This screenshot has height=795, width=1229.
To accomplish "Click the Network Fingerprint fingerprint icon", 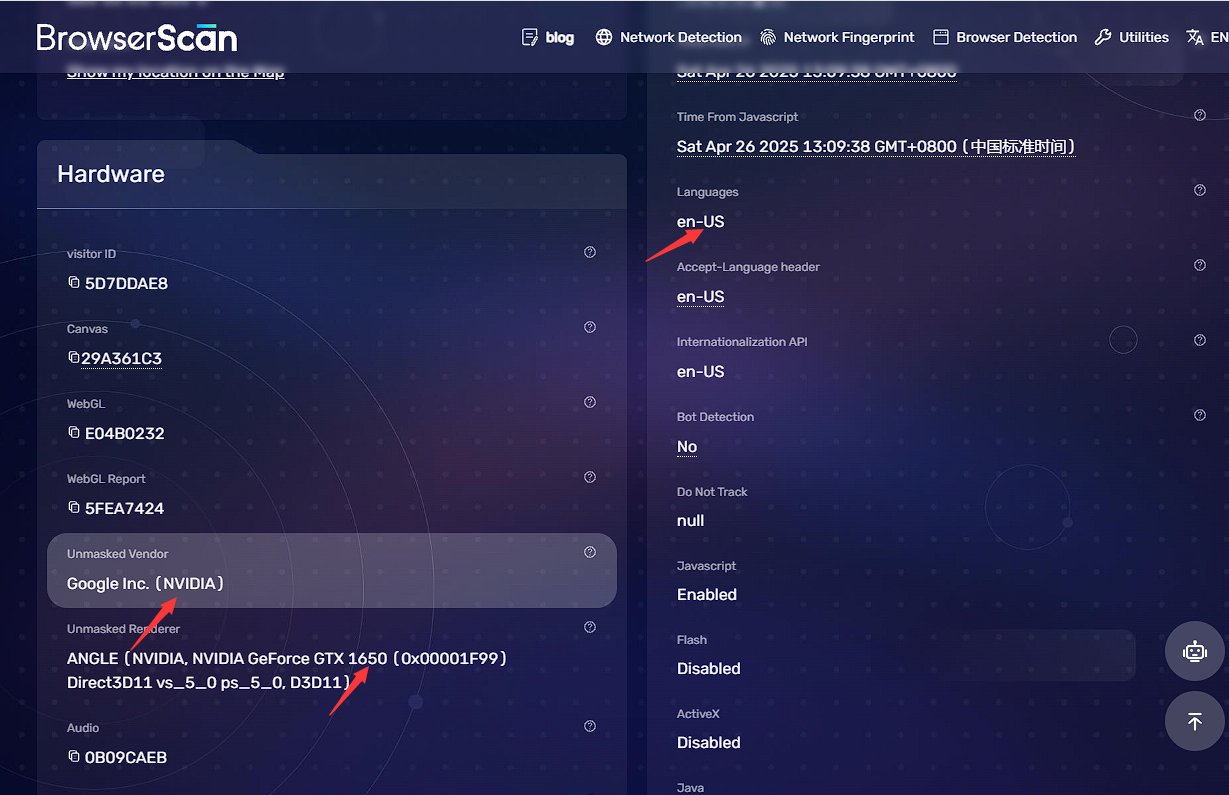I will tap(767, 37).
